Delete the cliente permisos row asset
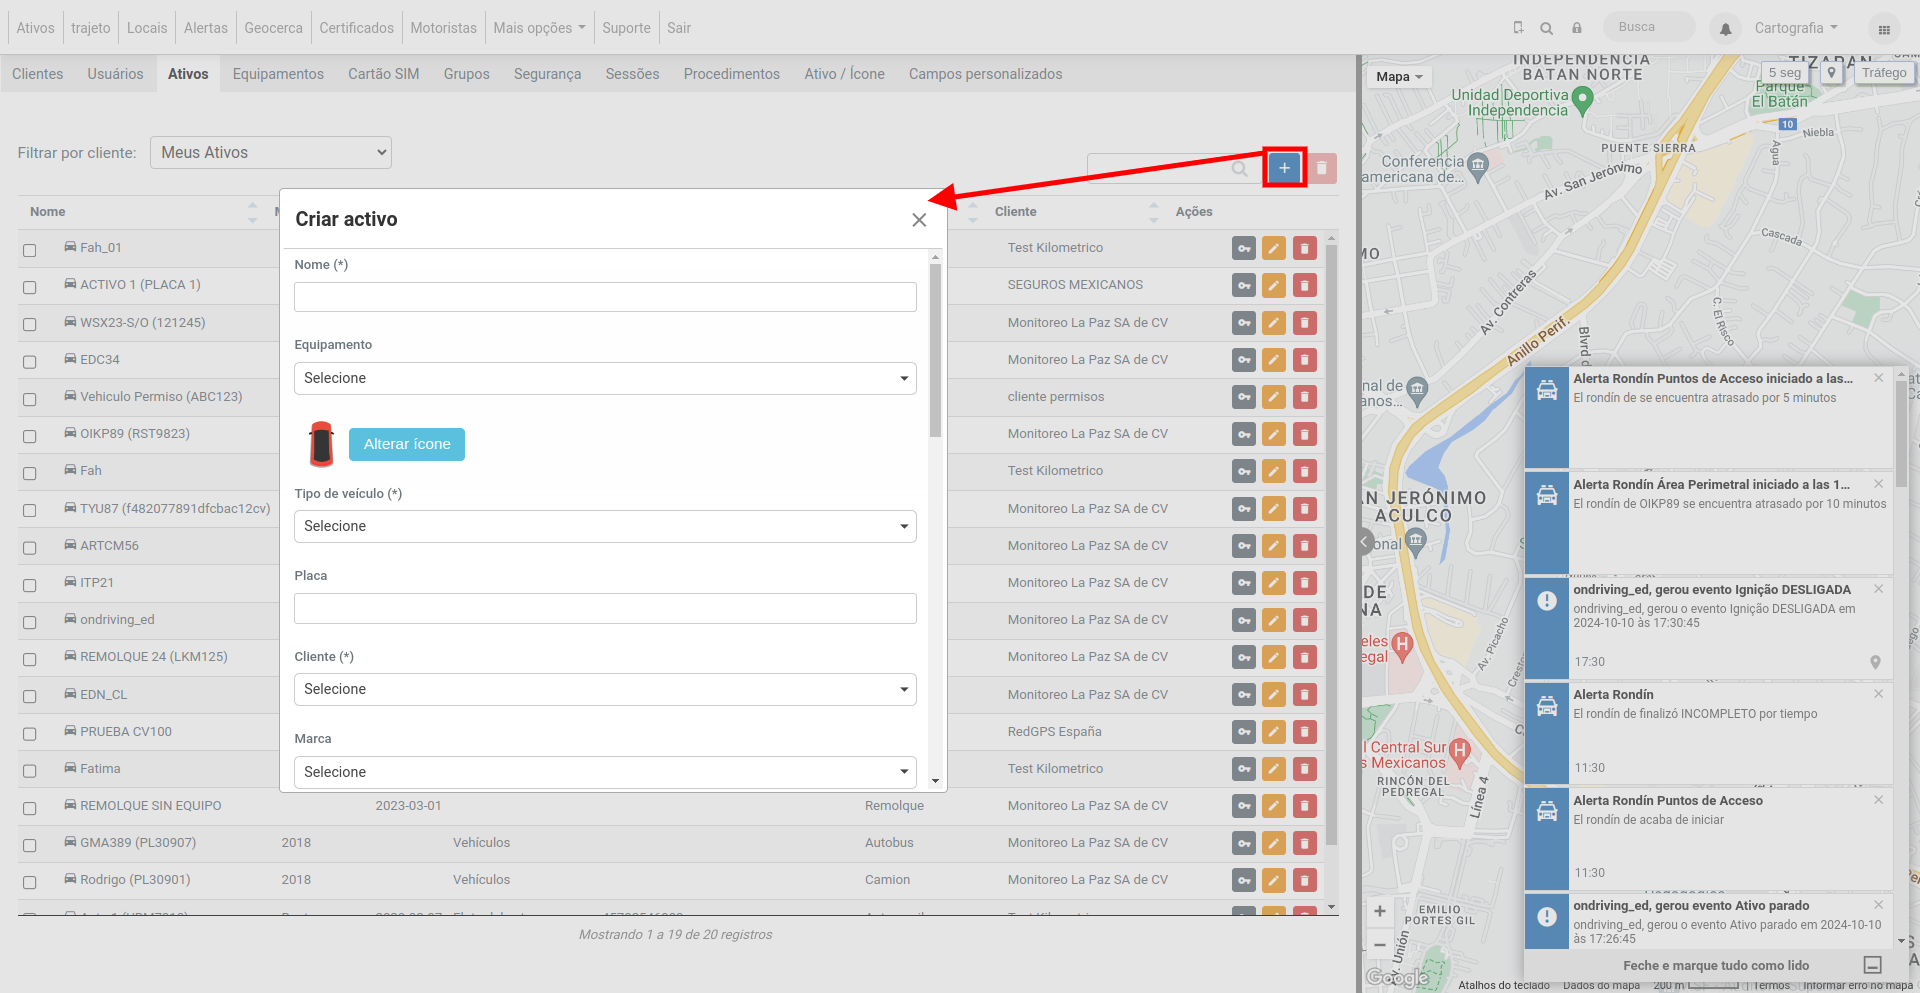The height and width of the screenshot is (993, 1920). (1304, 397)
